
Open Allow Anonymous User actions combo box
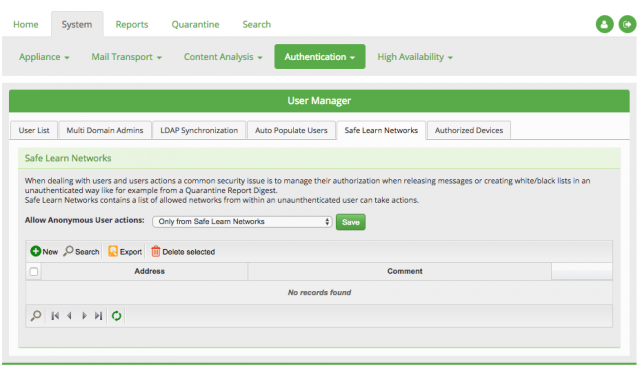point(242,222)
